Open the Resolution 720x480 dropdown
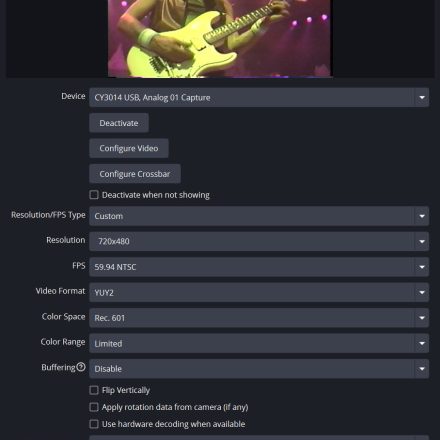This screenshot has height=440, width=440. (x=259, y=241)
